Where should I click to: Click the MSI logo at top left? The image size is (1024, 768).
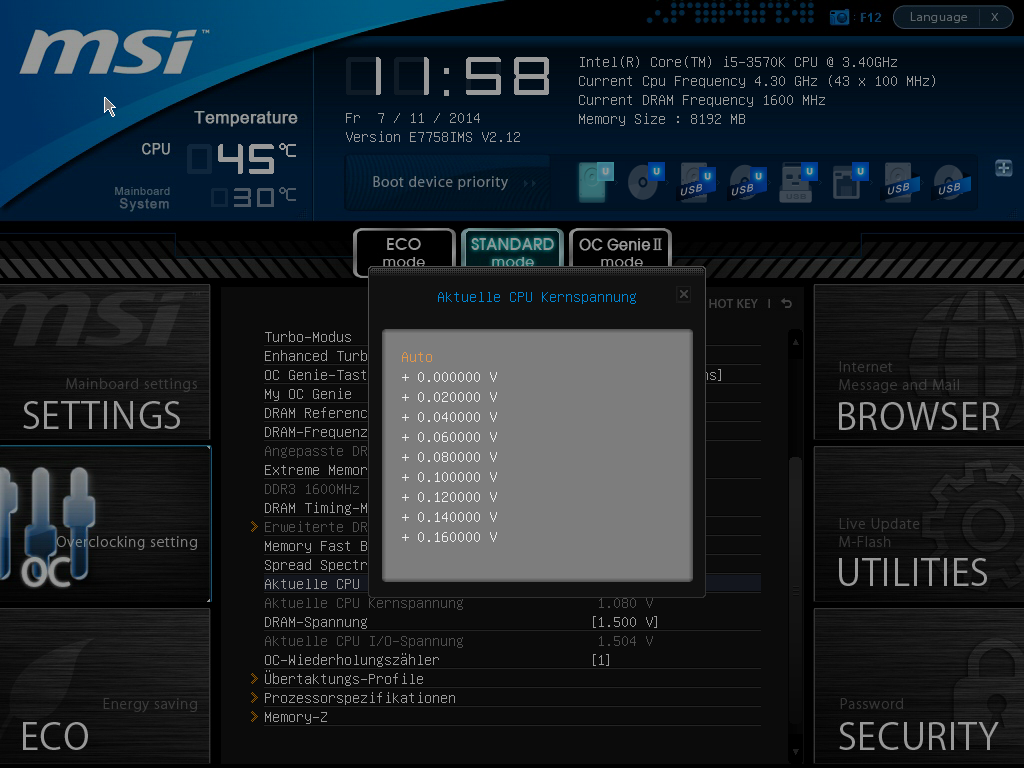tap(114, 52)
